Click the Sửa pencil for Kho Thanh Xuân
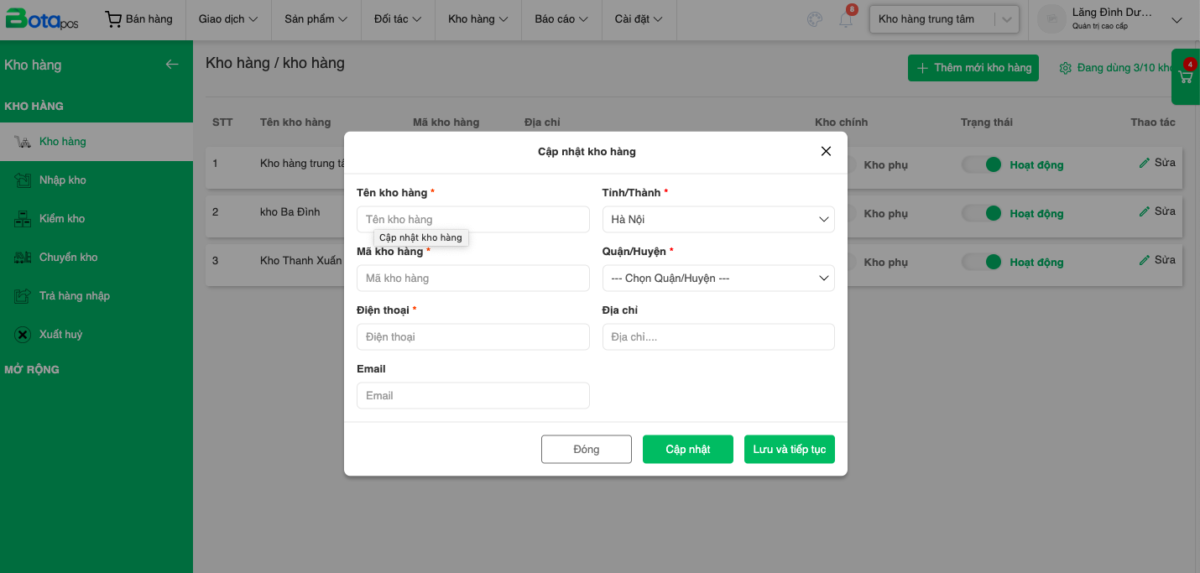The image size is (1200, 573). click(1157, 260)
